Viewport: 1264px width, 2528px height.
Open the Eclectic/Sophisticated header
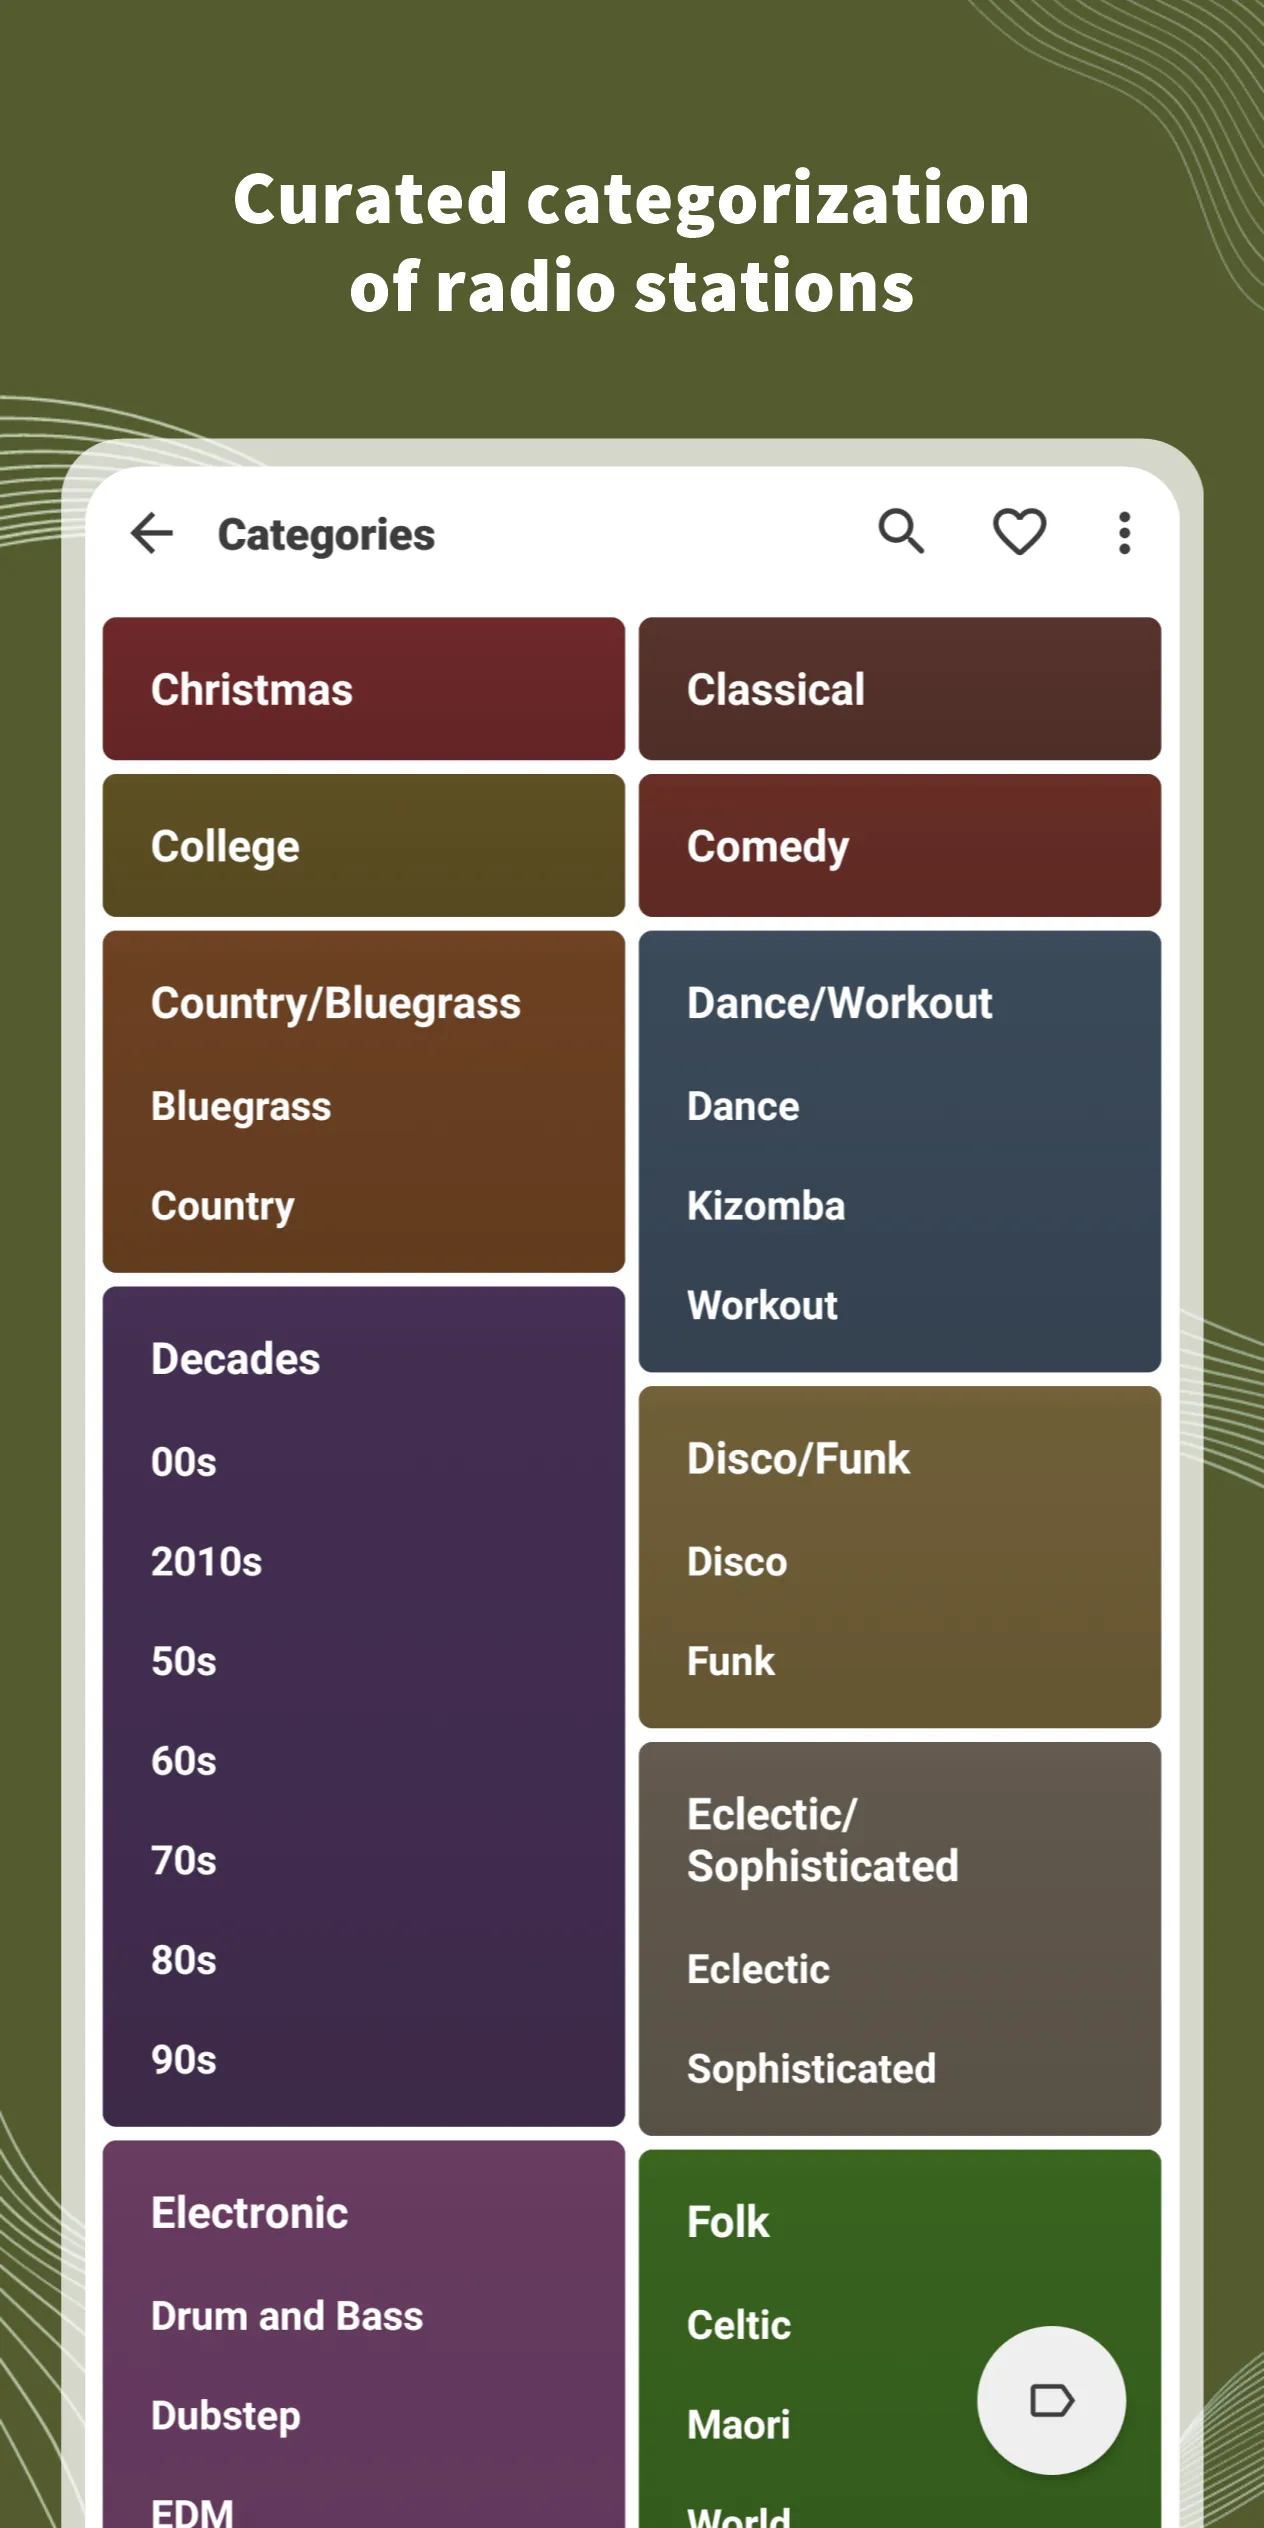click(x=822, y=1840)
